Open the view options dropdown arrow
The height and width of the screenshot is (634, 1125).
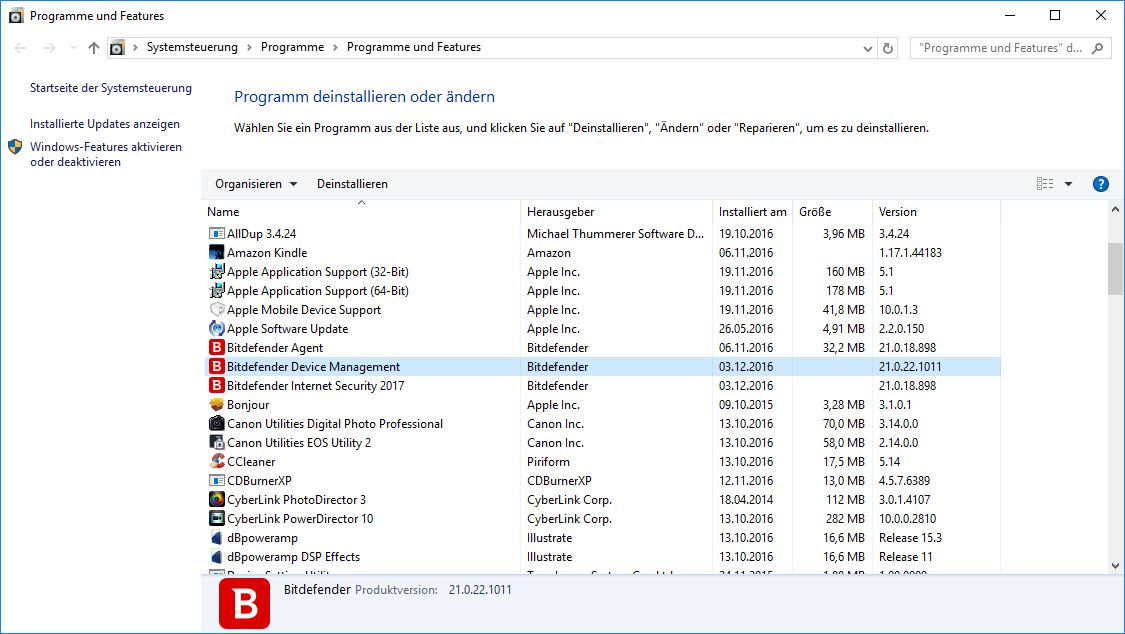[1068, 184]
